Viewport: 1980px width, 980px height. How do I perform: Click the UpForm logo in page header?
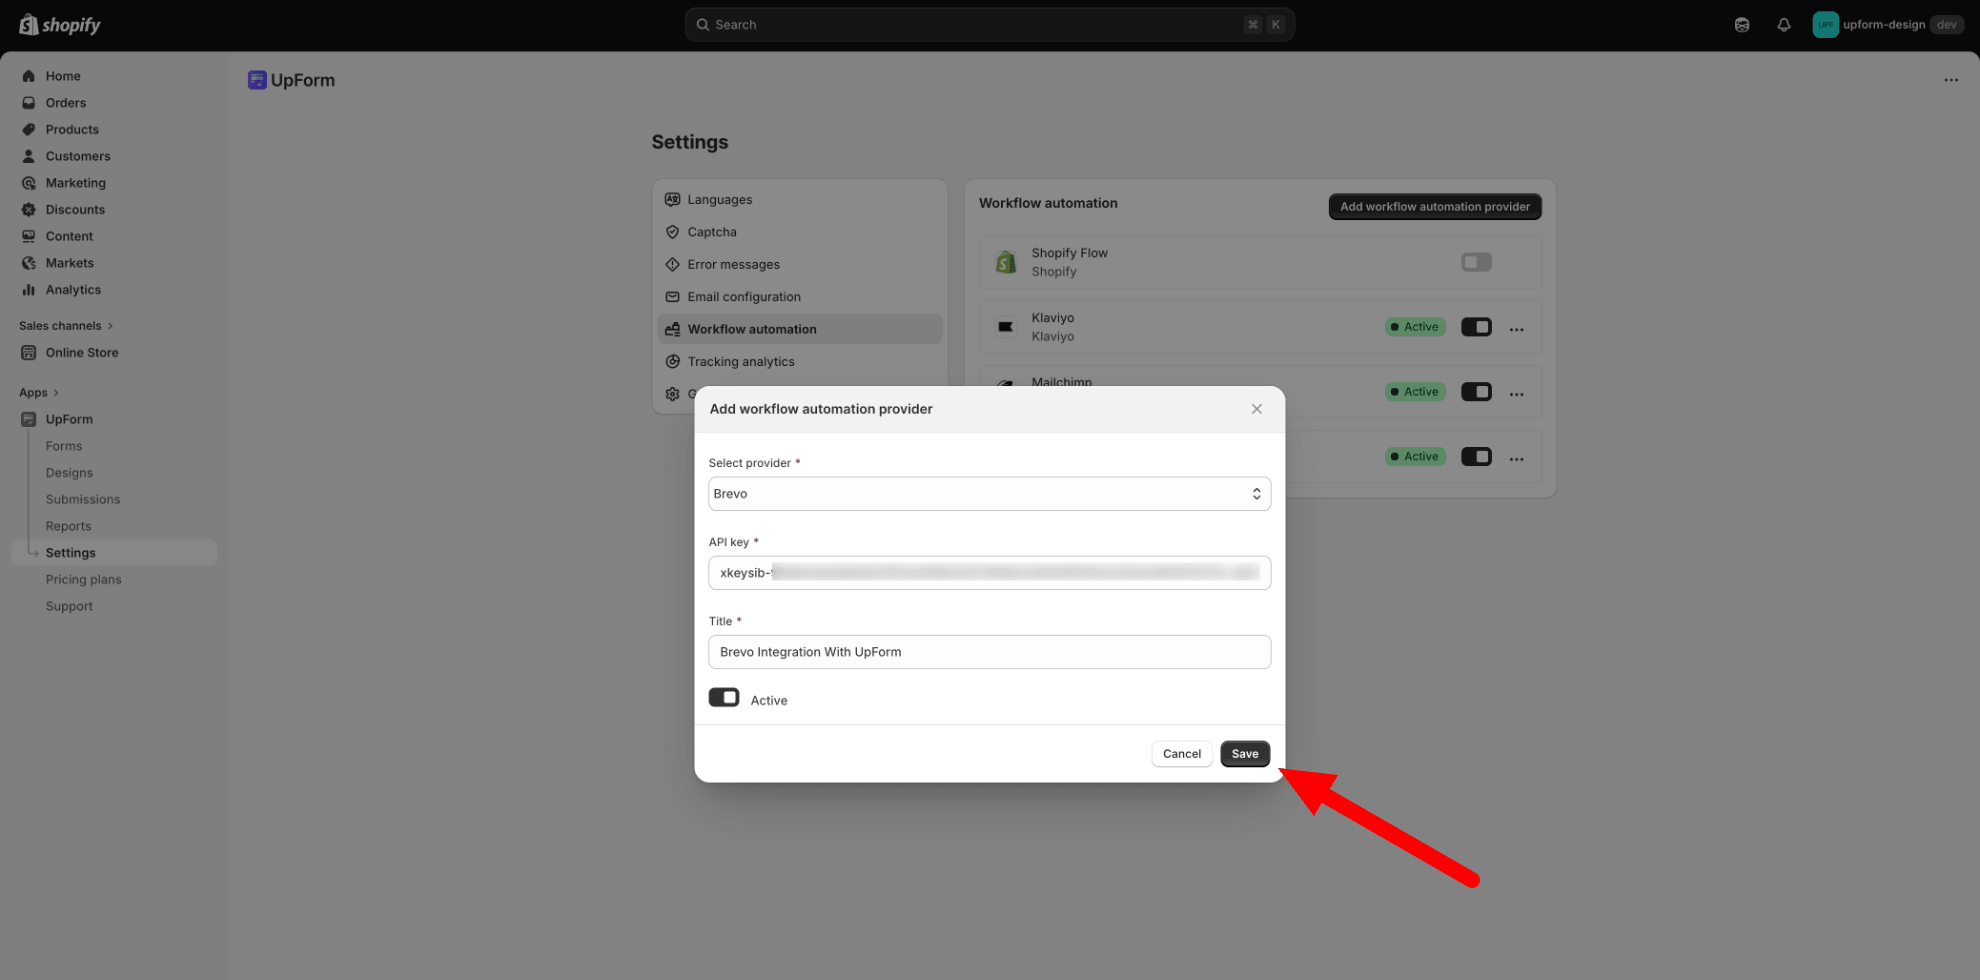pyautogui.click(x=257, y=80)
